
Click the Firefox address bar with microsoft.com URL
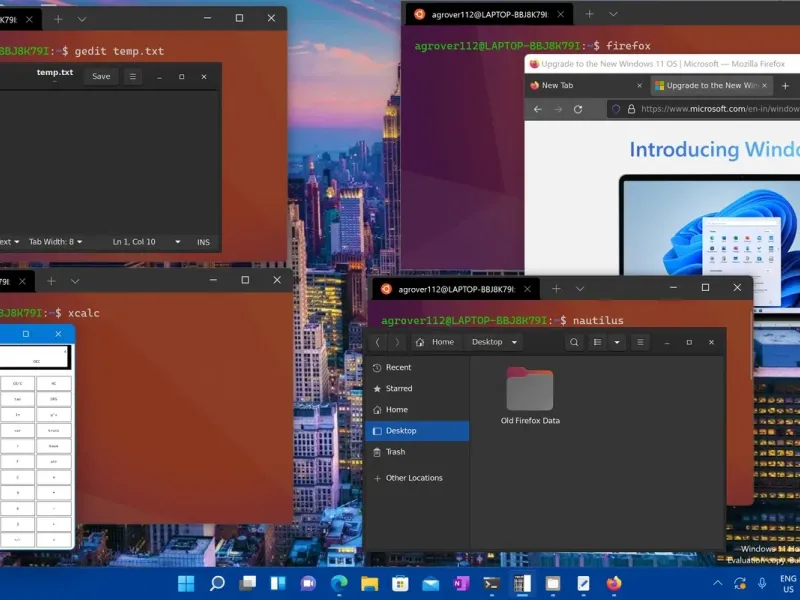tap(704, 109)
